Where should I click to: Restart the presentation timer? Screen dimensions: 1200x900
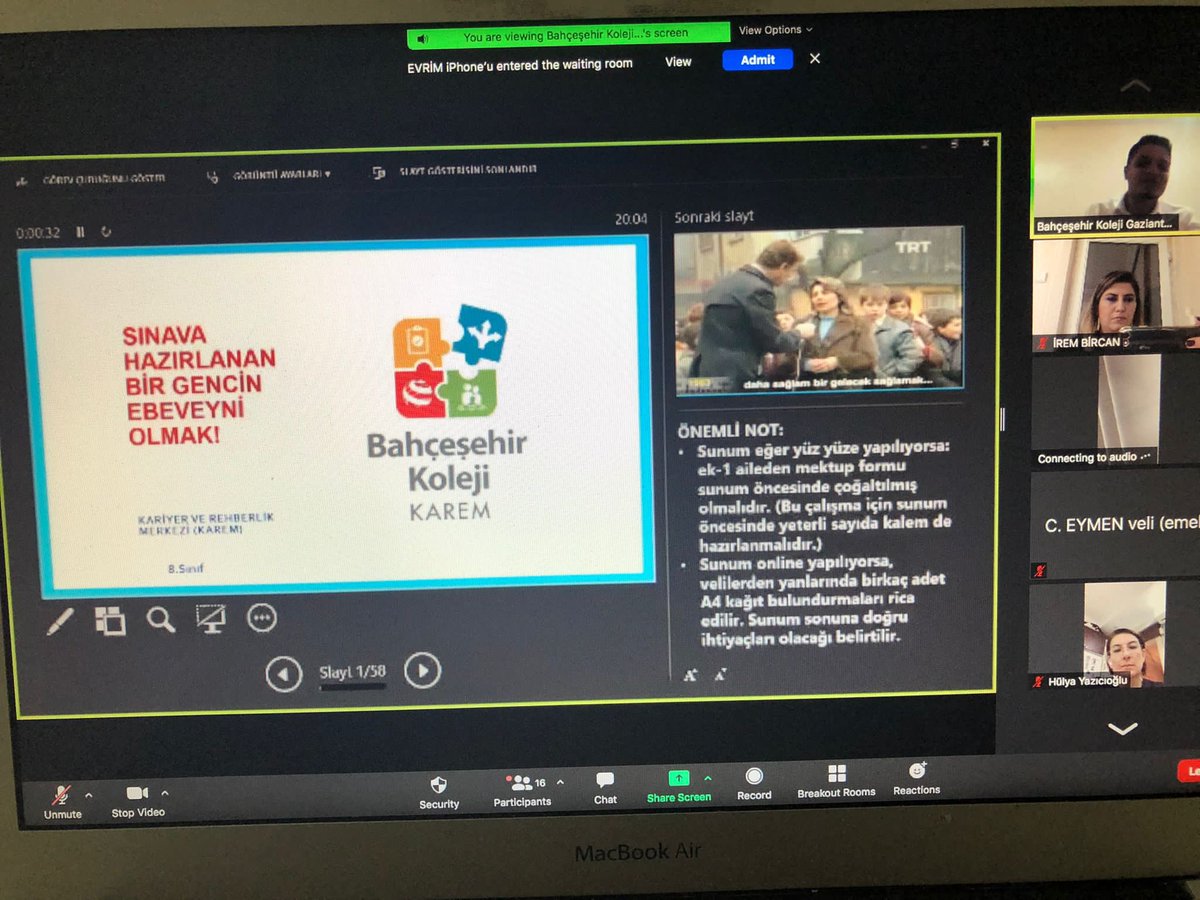point(106,232)
